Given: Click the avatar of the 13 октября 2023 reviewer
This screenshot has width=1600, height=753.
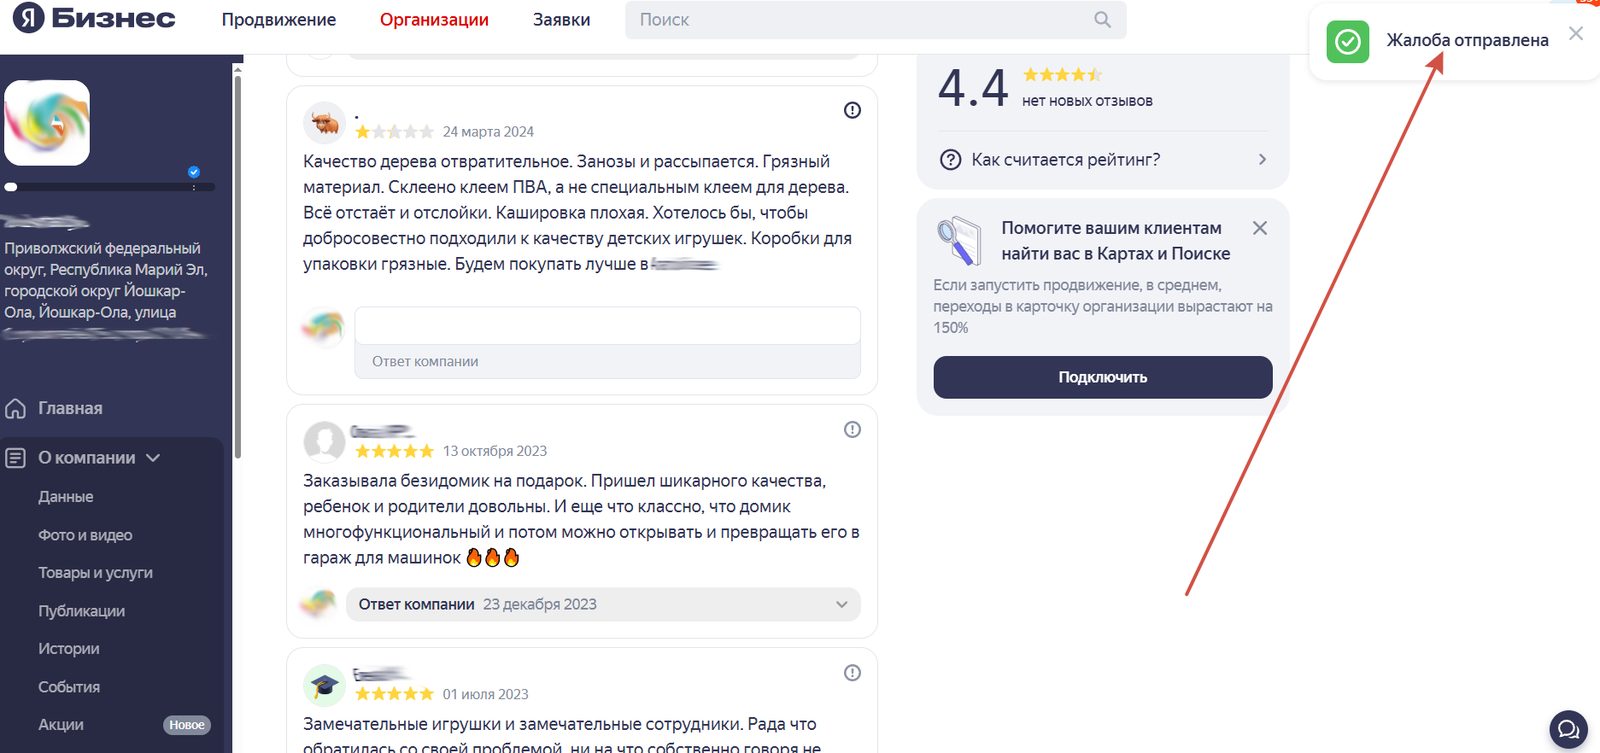Looking at the screenshot, I should (x=324, y=441).
